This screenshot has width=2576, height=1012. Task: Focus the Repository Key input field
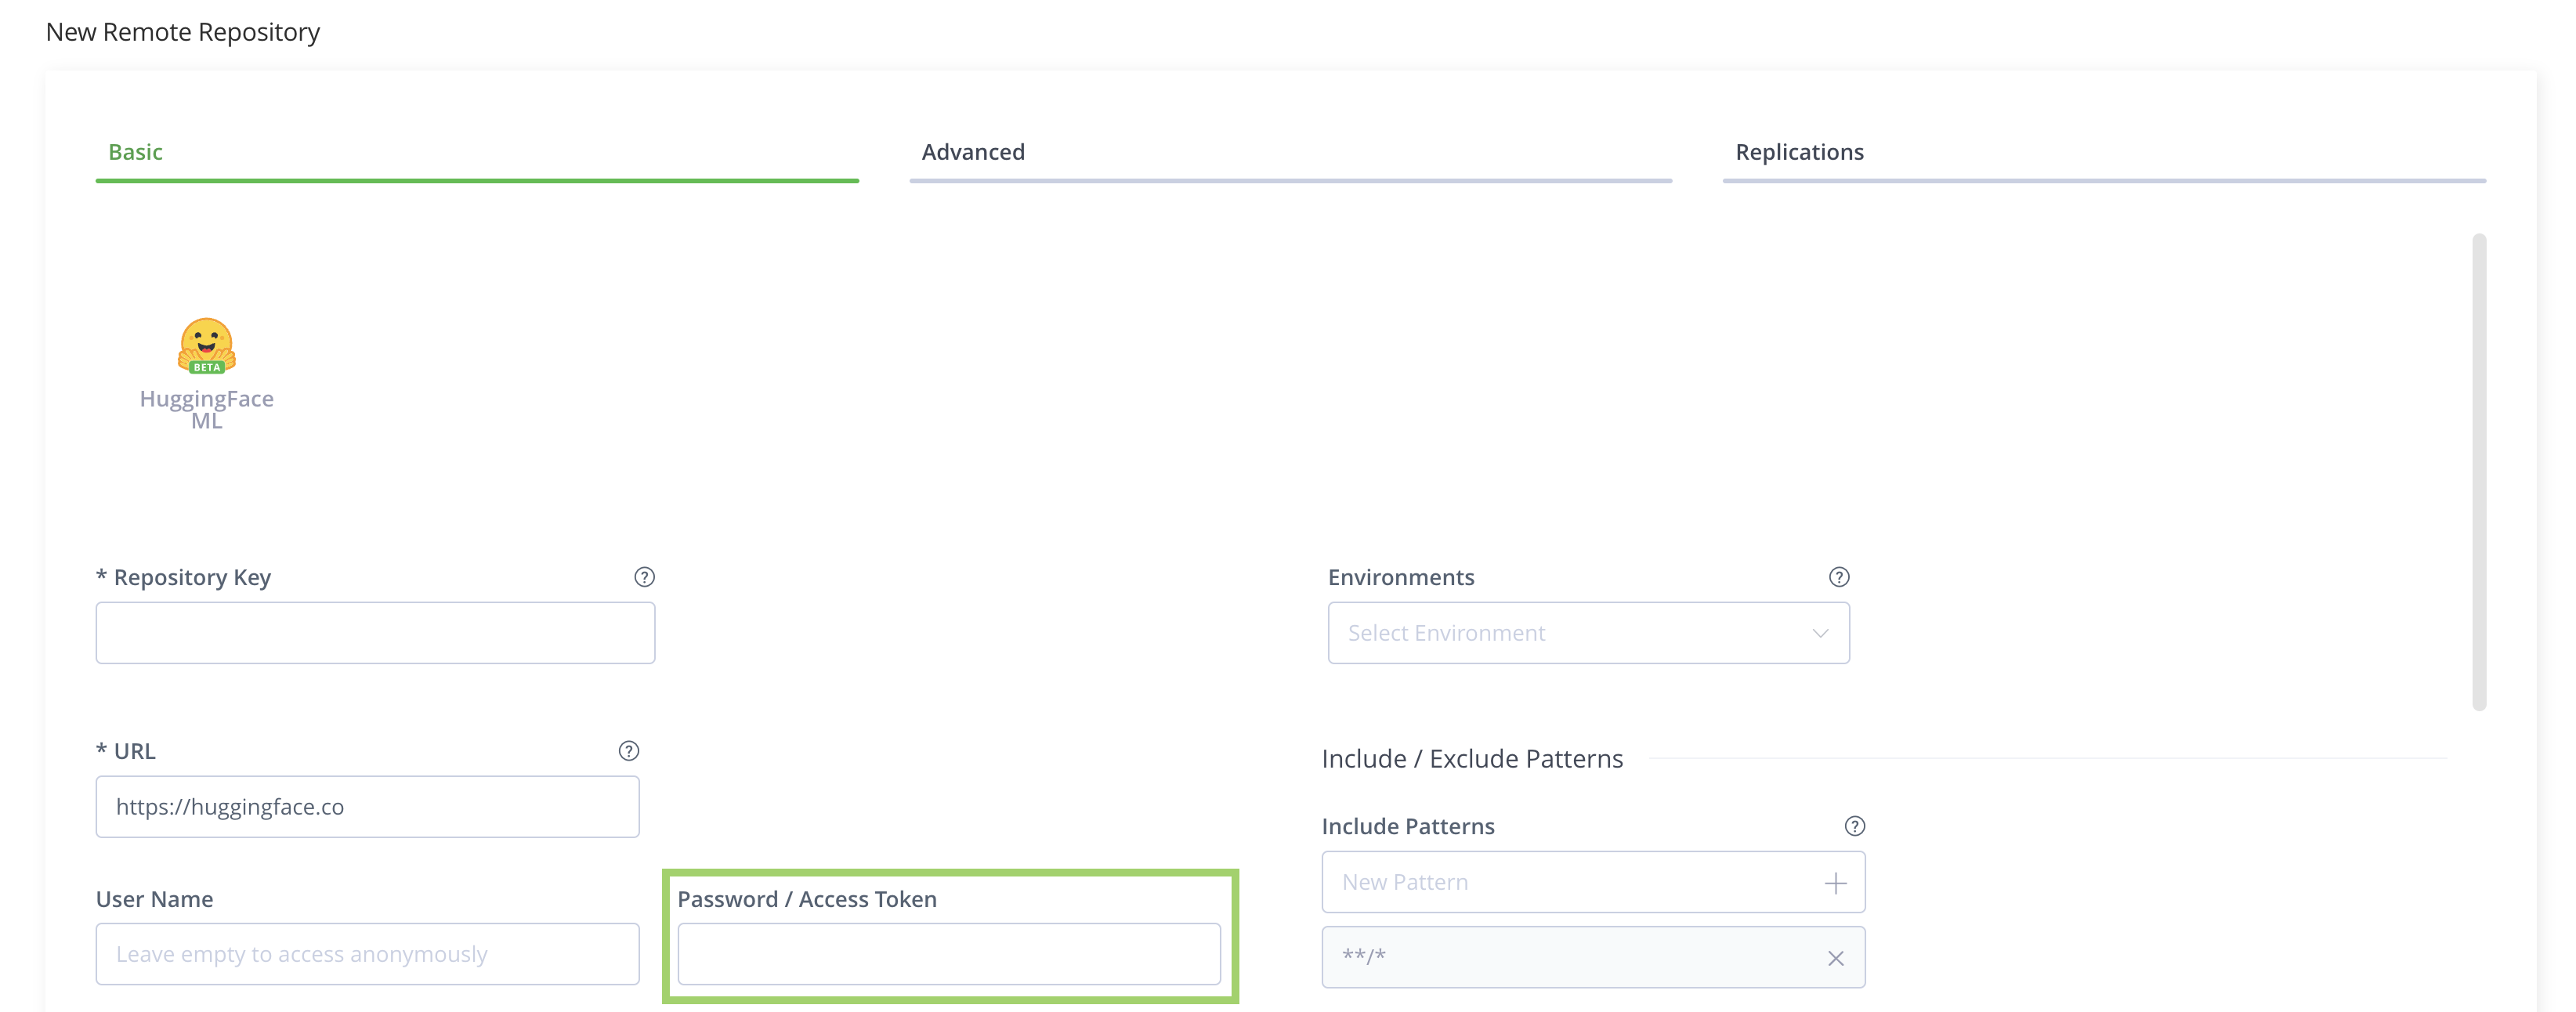coord(375,633)
